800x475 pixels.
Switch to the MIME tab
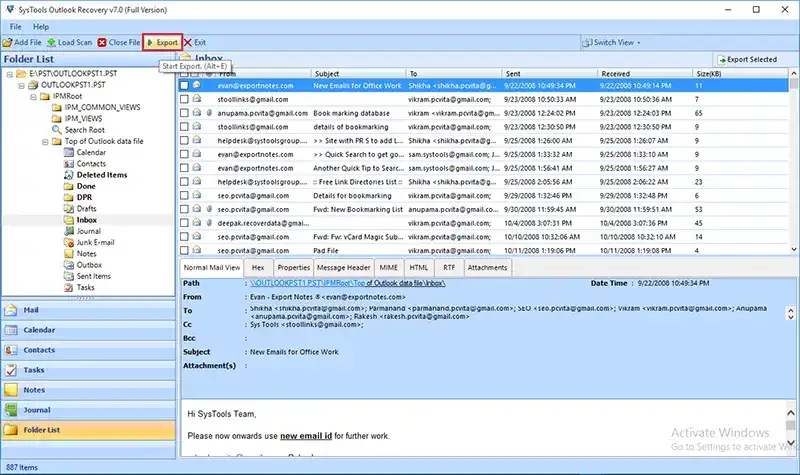click(389, 267)
